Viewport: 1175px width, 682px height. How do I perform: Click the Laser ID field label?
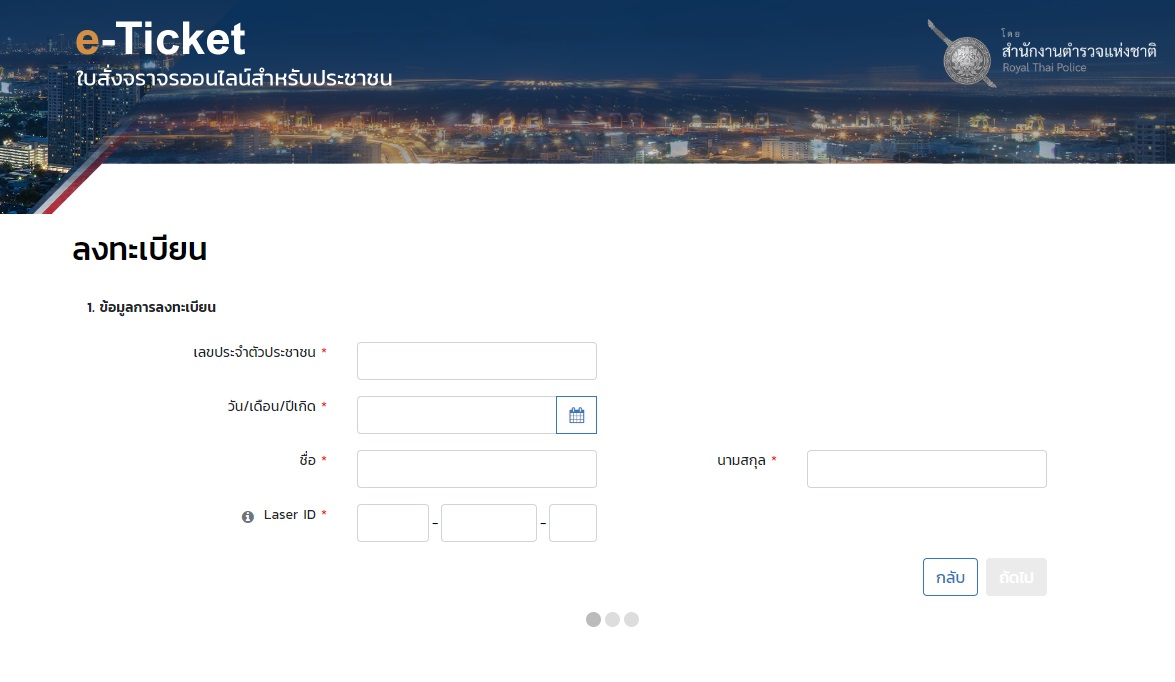(290, 515)
